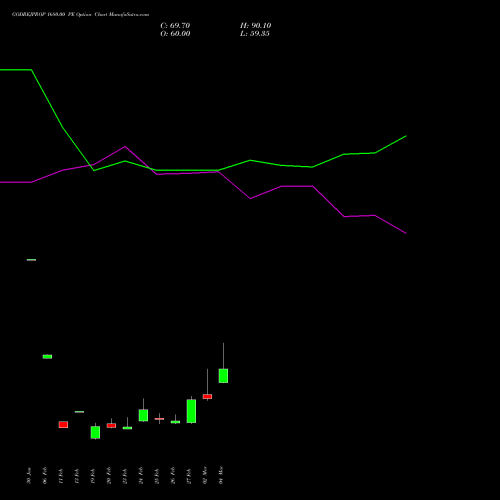
Task: Click the 30 Jan date label
Action: pos(29,476)
